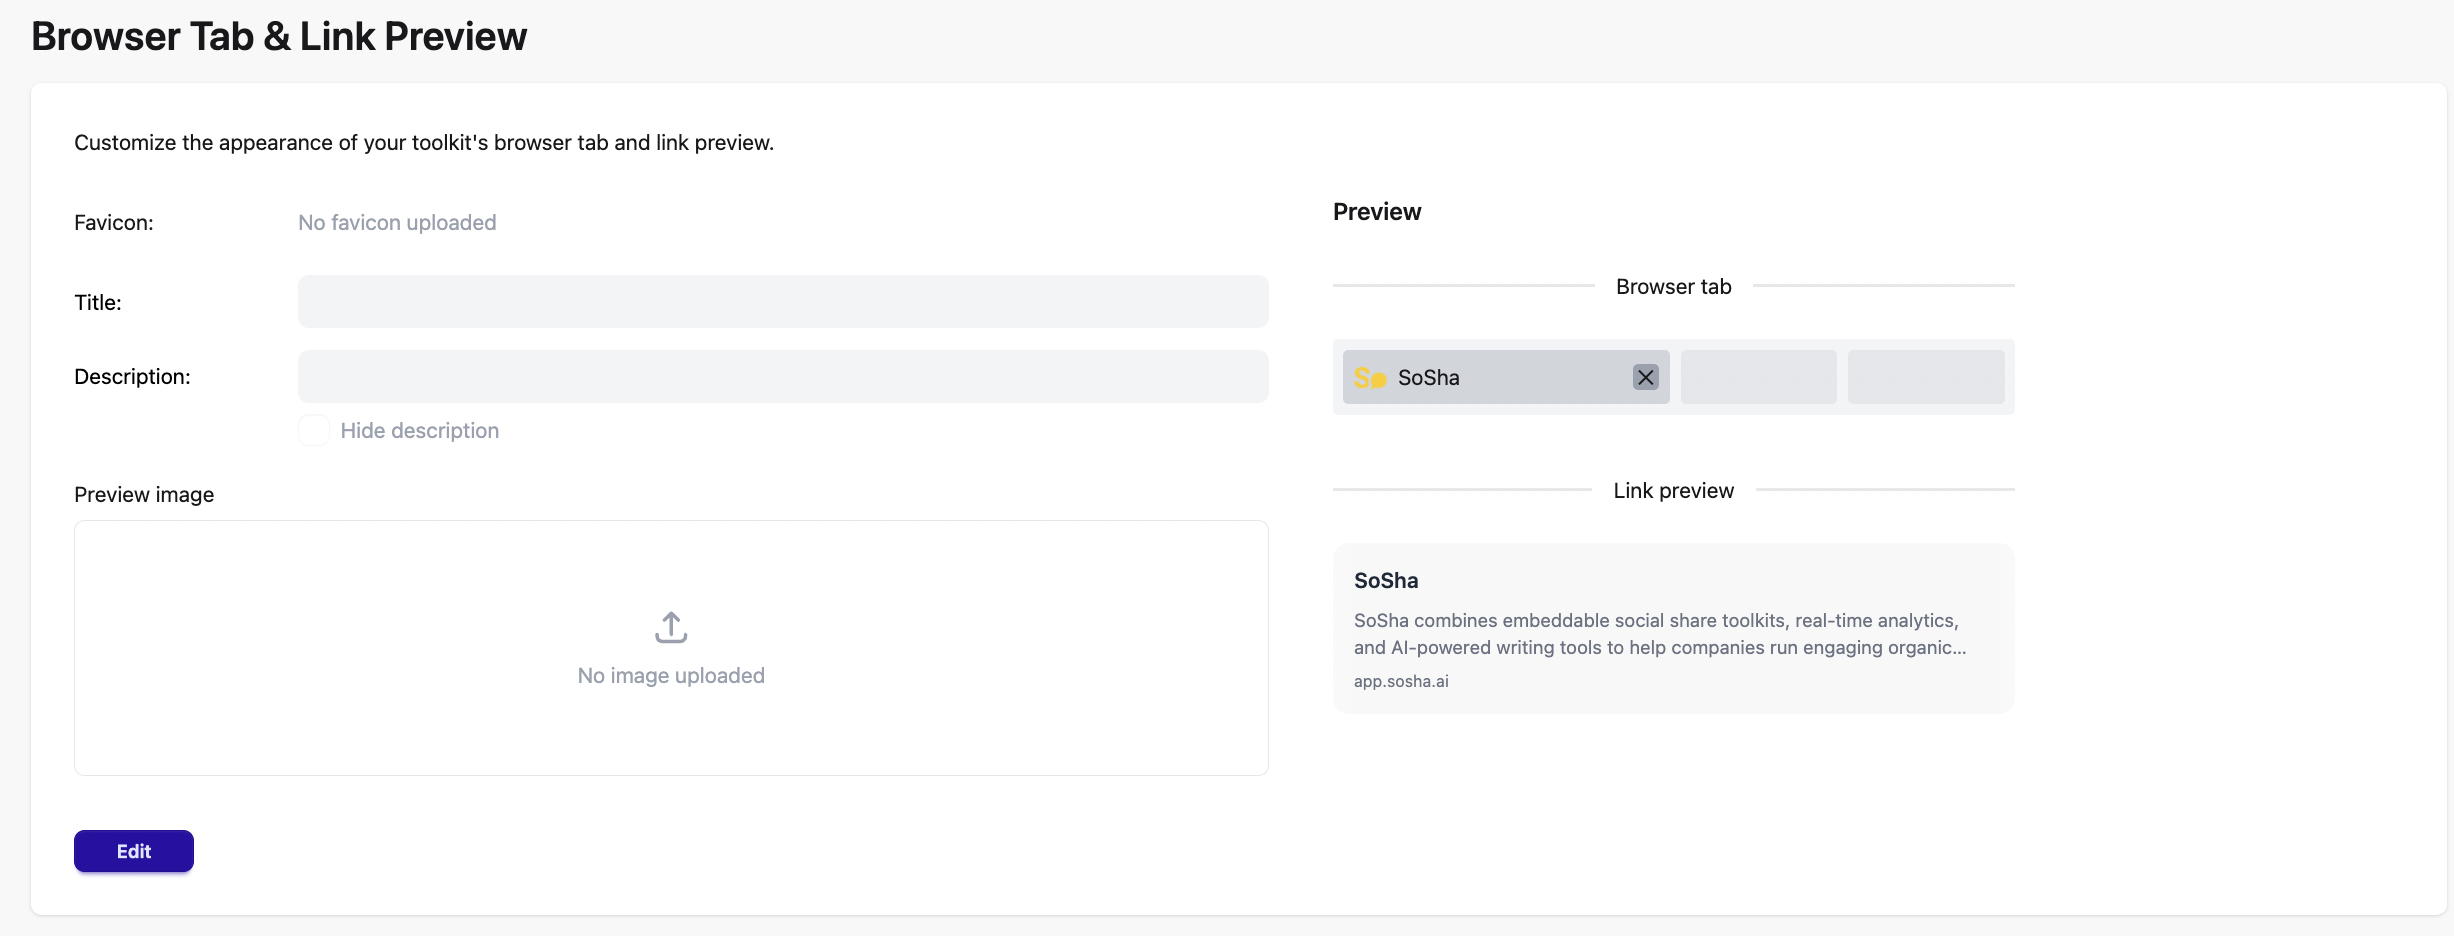
Task: Select the SoSha browser tab preview
Action: pos(1506,377)
